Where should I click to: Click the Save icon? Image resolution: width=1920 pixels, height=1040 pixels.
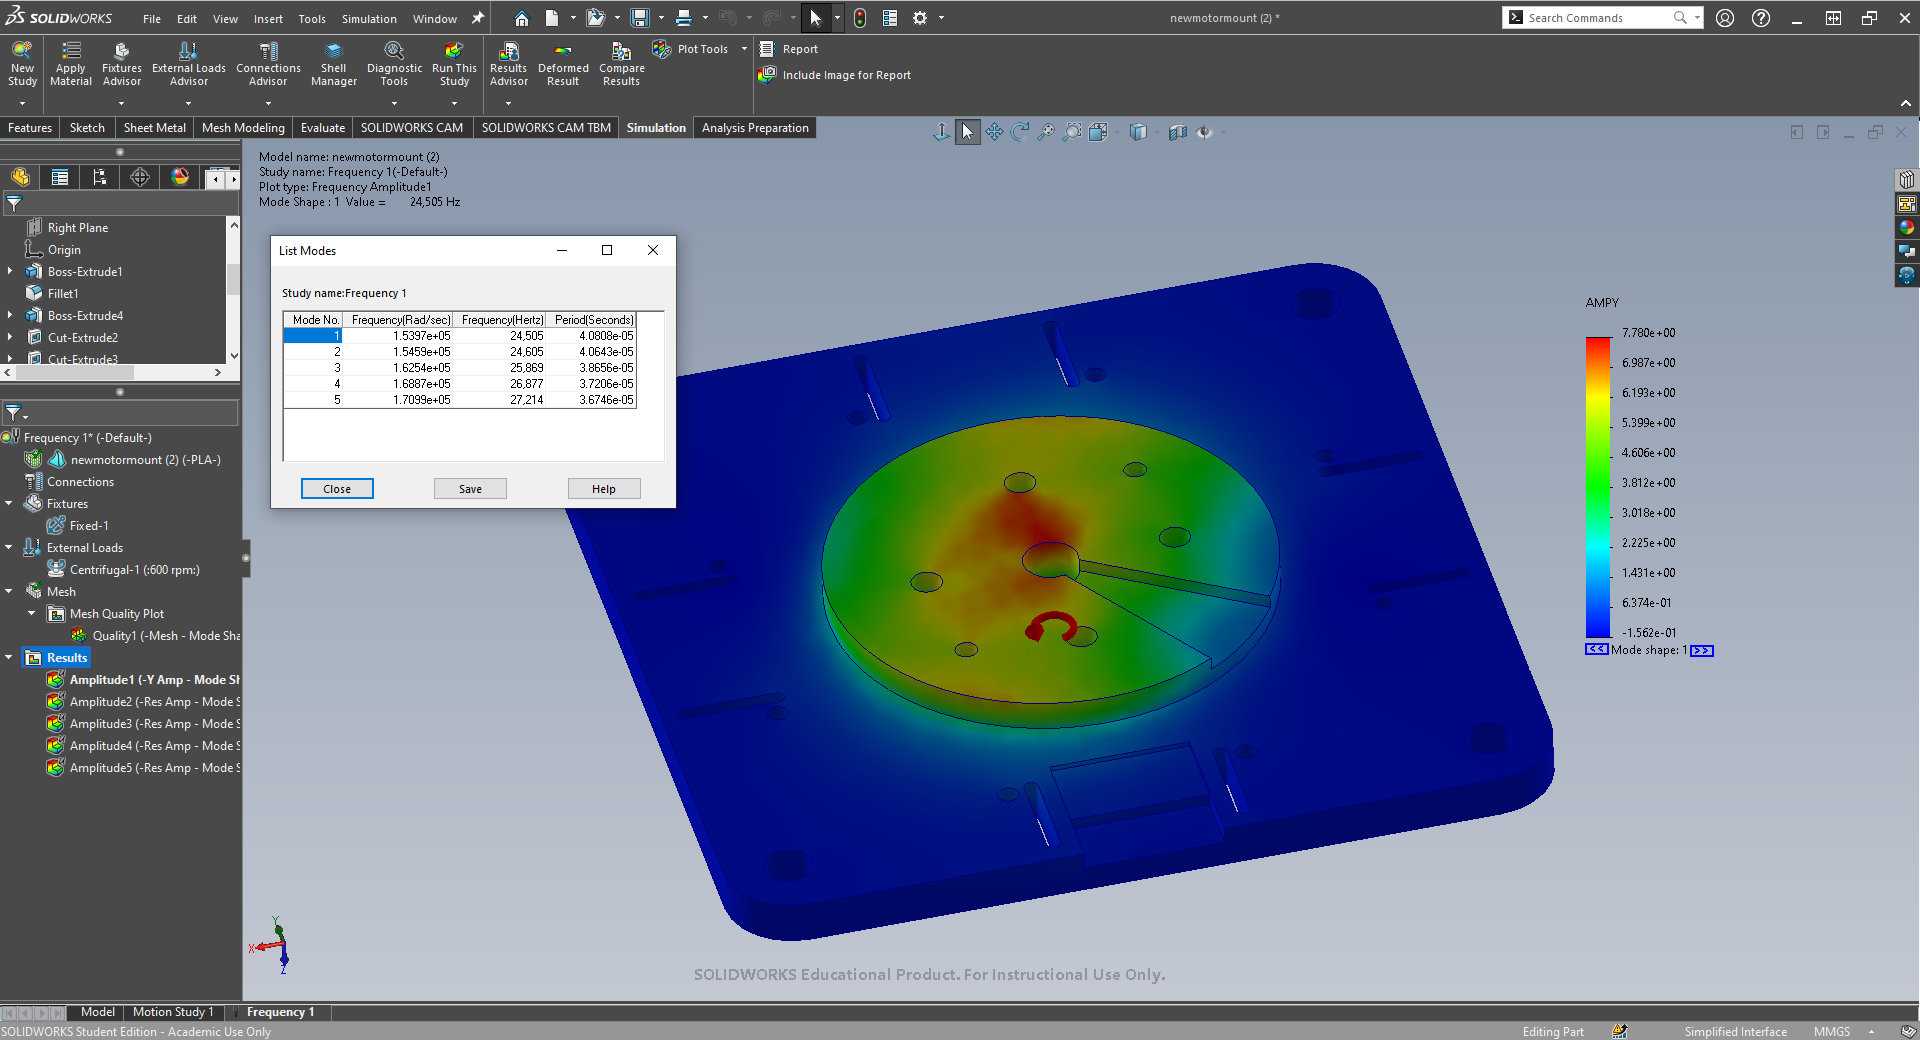coord(640,18)
